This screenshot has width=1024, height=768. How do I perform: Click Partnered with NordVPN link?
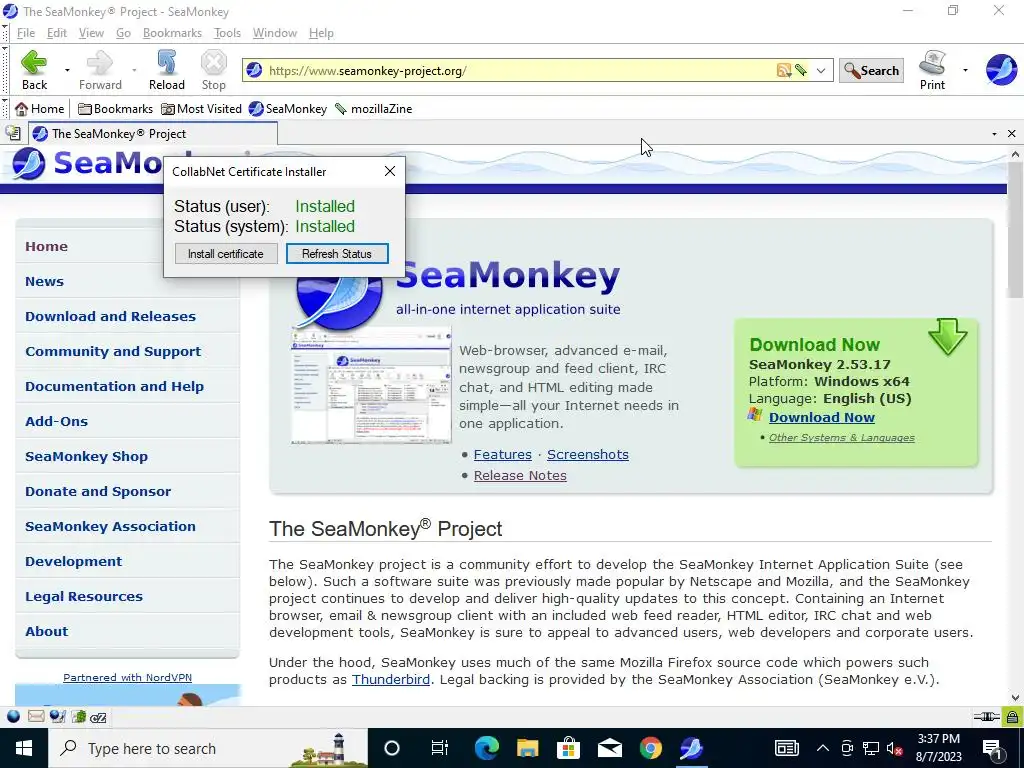point(127,677)
